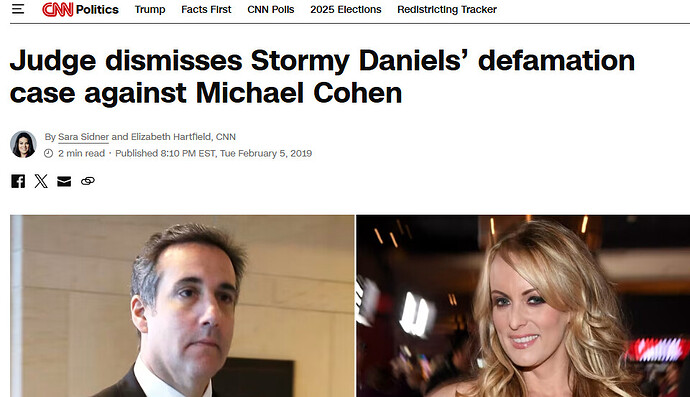690x397 pixels.
Task: Open the hamburger navigation menu
Action: [18, 9]
